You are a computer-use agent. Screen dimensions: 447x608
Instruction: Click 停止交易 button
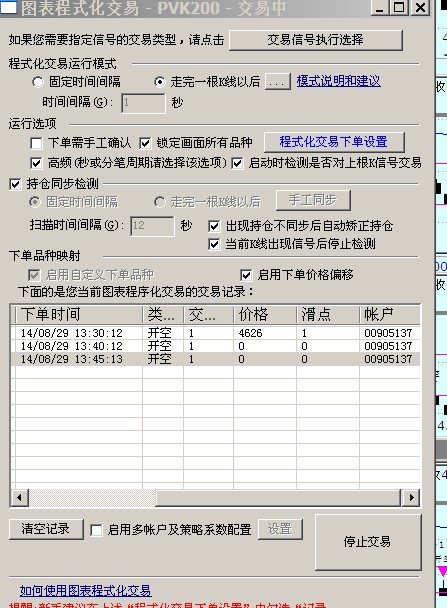[368, 542]
